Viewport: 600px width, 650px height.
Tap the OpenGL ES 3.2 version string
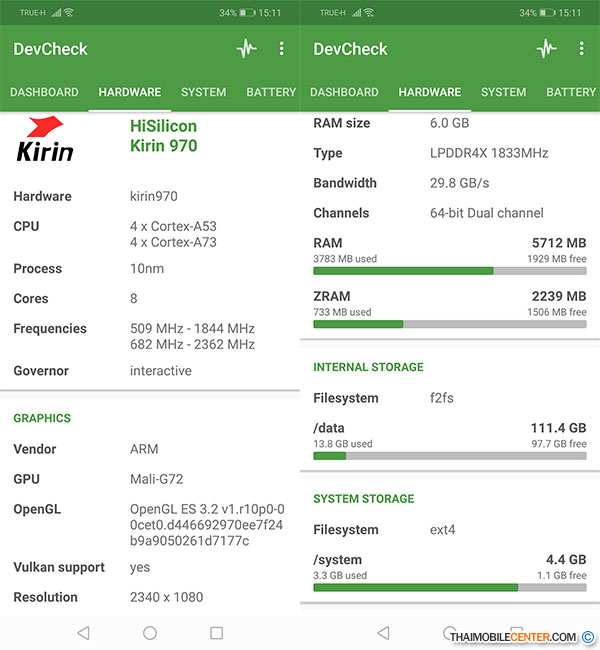click(x=207, y=525)
